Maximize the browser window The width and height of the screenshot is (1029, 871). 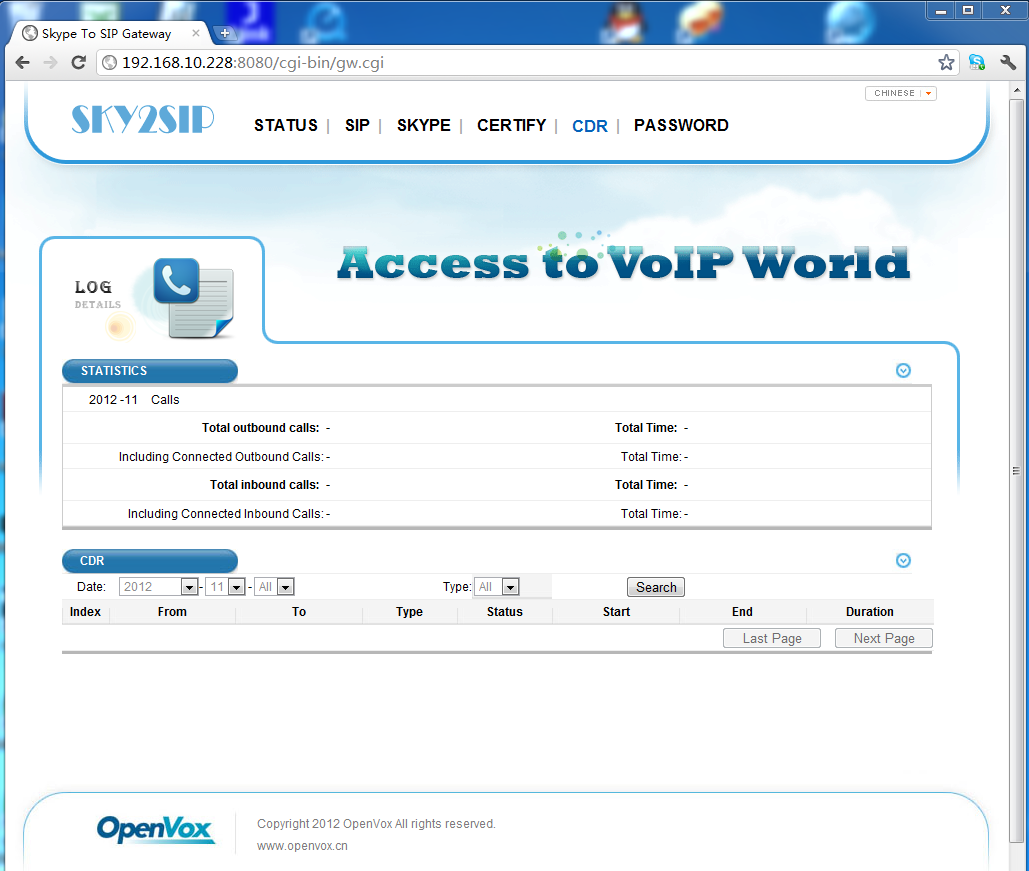968,11
